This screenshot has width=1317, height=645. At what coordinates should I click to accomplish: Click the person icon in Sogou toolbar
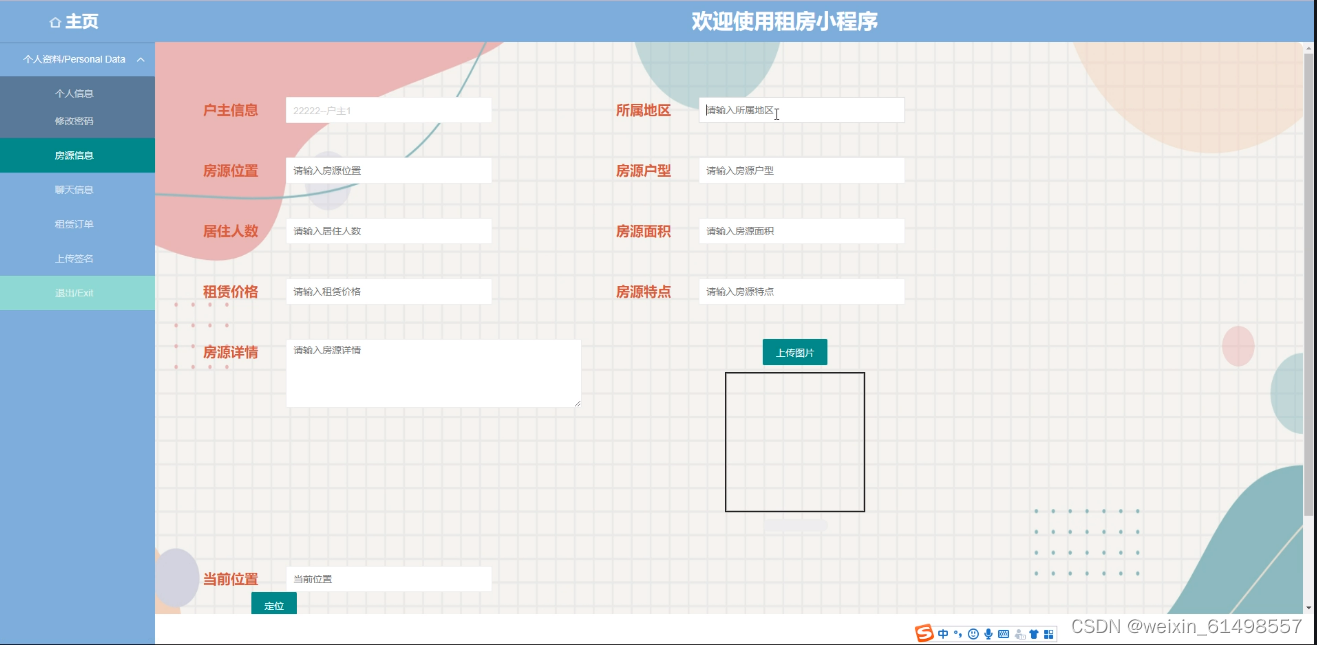pos(1019,633)
